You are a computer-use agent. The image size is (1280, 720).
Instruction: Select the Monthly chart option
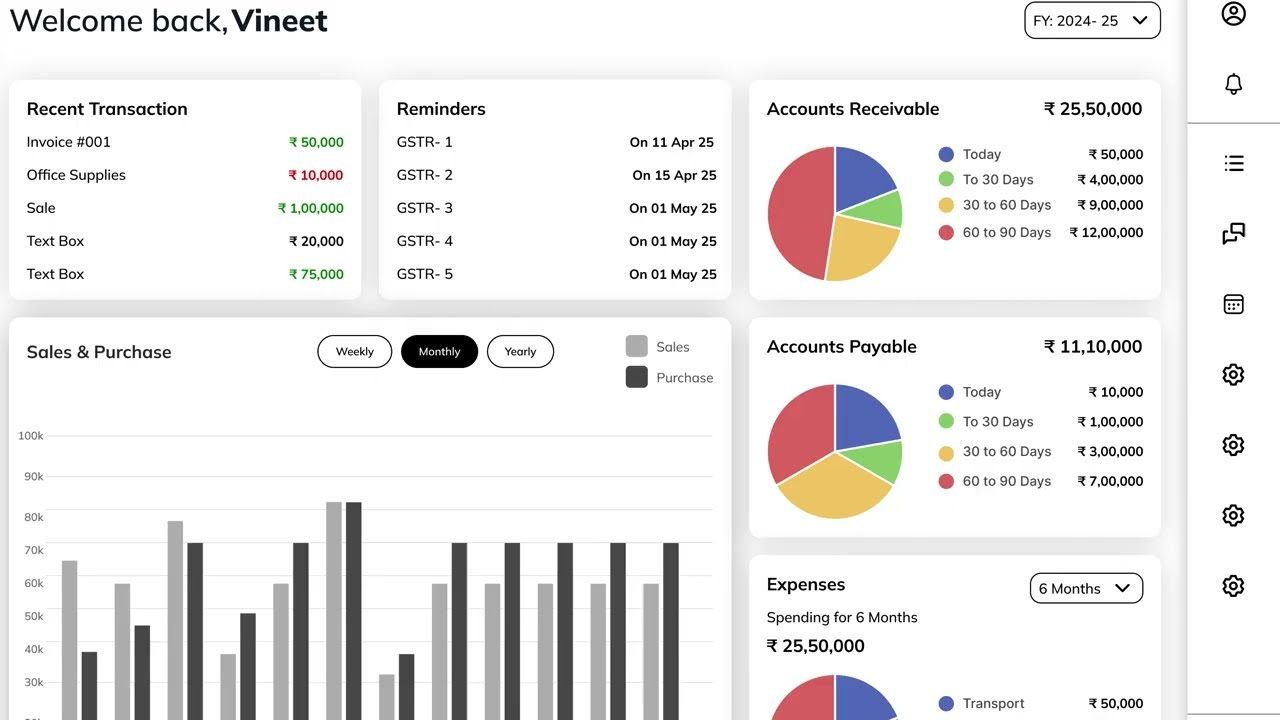pyautogui.click(x=439, y=352)
